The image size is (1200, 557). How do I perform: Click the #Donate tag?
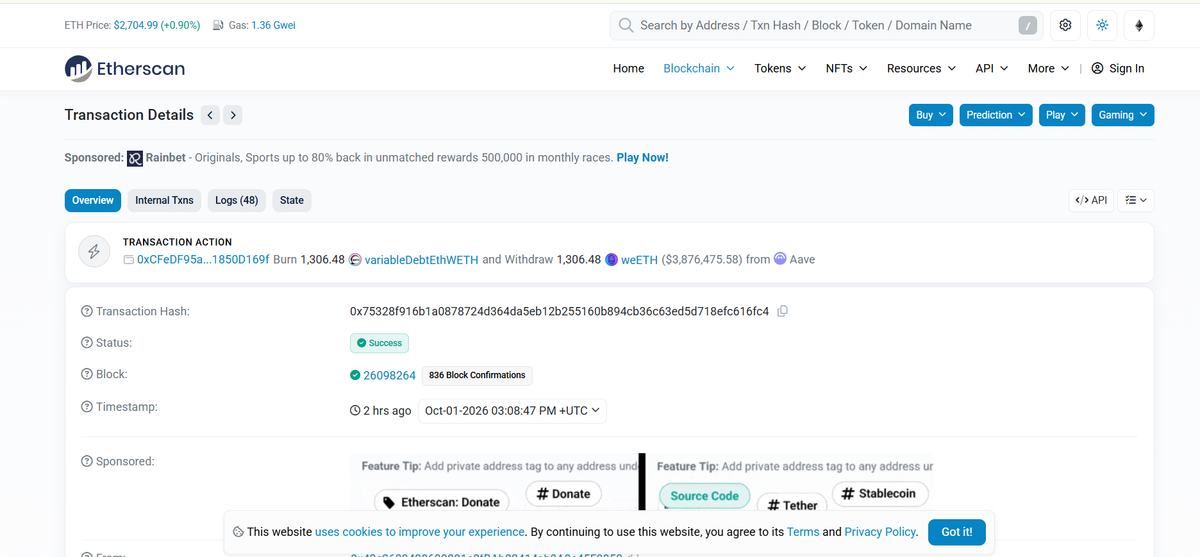pyautogui.click(x=563, y=493)
